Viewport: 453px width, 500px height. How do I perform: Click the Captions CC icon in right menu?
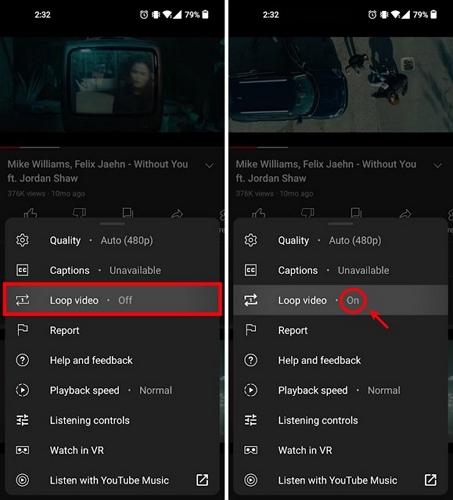click(251, 270)
